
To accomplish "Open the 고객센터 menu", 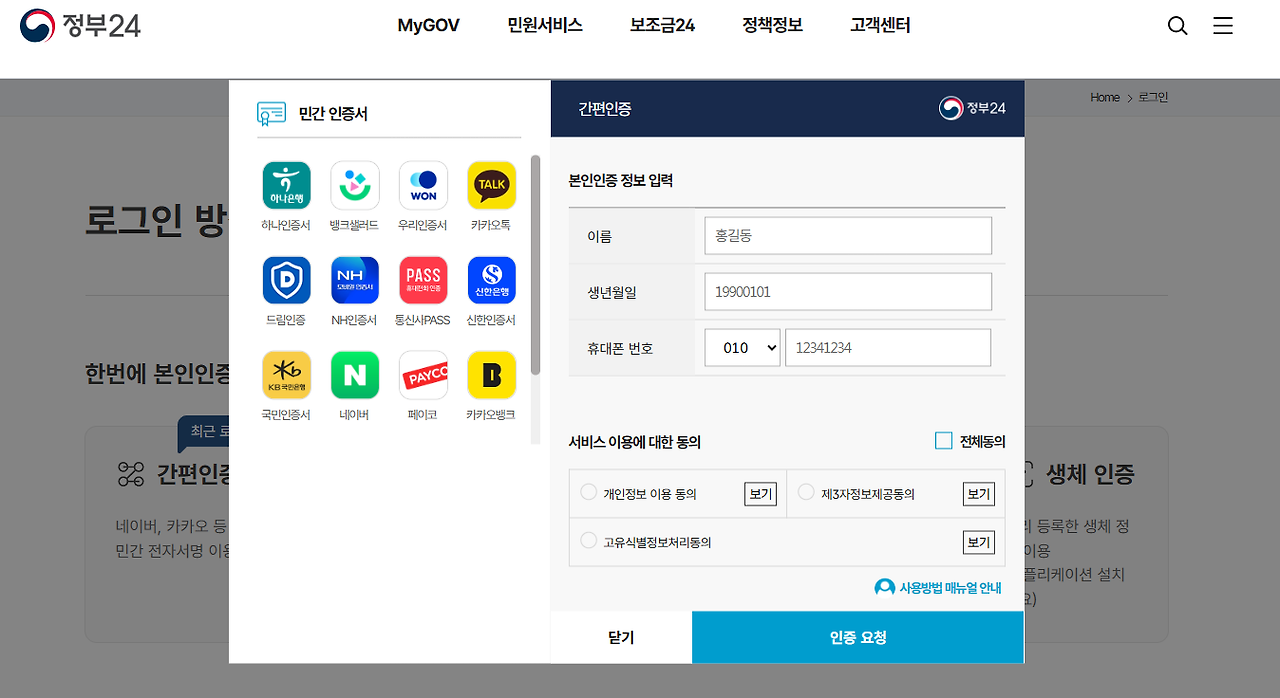I will [x=880, y=26].
